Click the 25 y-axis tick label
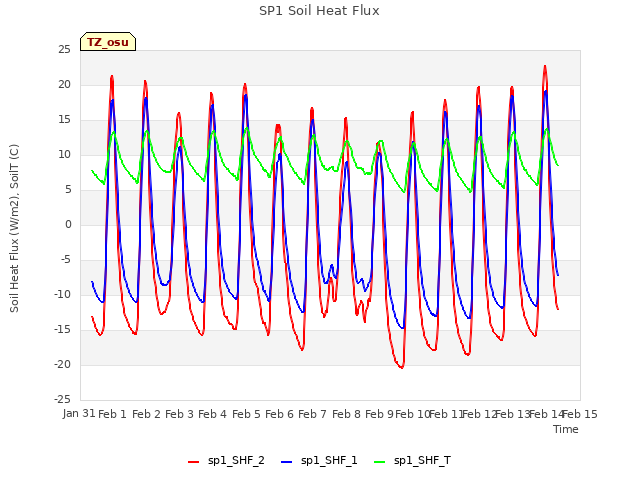The height and width of the screenshot is (480, 640). pyautogui.click(x=64, y=50)
